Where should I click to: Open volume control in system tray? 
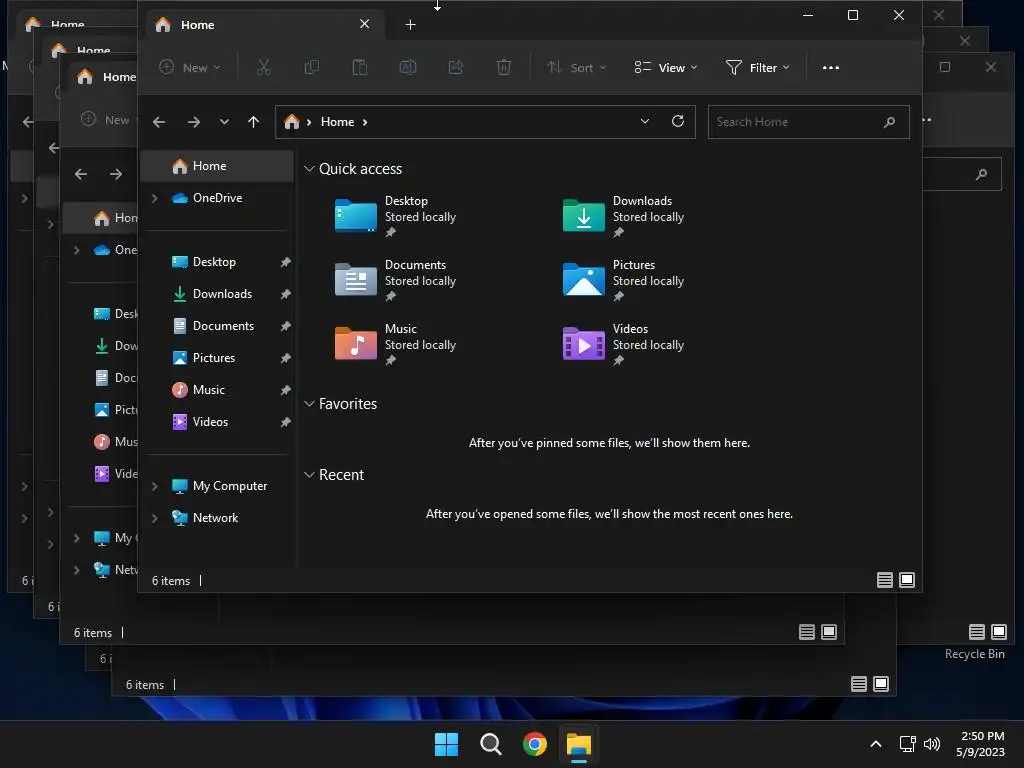pyautogui.click(x=932, y=744)
